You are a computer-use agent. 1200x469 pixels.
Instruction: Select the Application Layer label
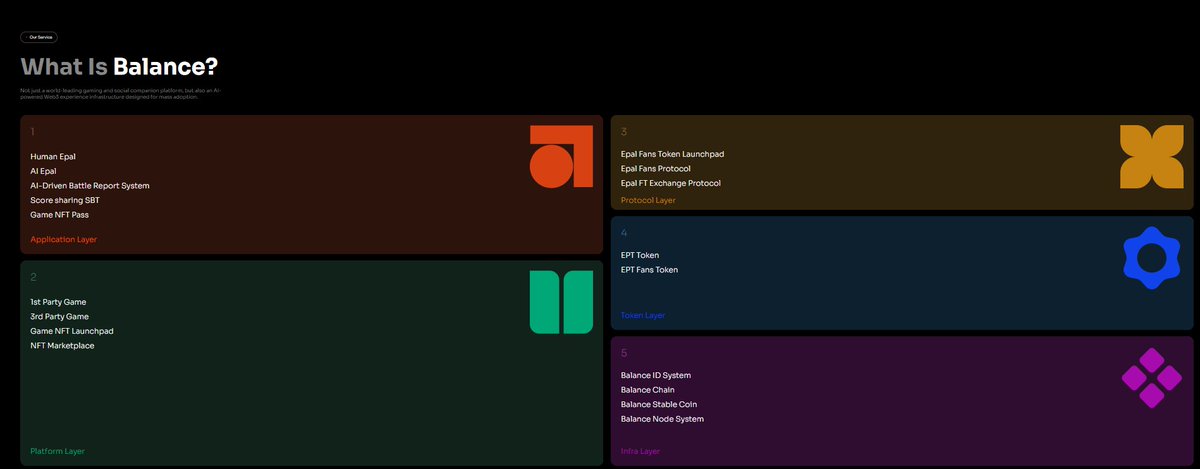(64, 239)
